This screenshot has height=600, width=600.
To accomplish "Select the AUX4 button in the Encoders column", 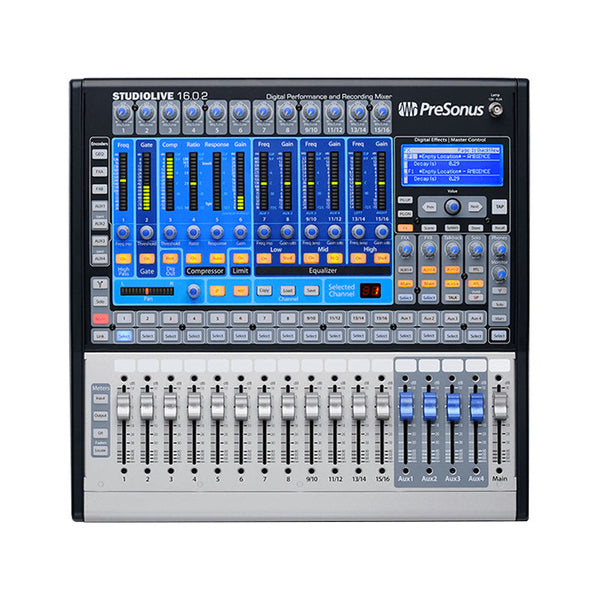I will click(x=99, y=259).
